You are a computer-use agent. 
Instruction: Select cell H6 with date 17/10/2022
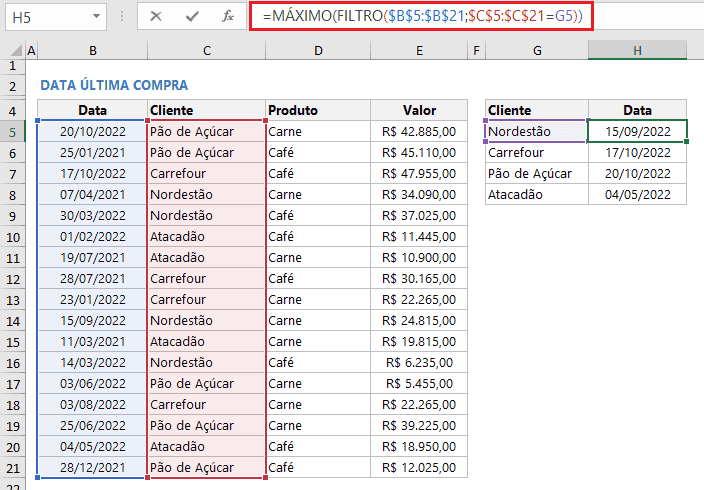(x=637, y=152)
